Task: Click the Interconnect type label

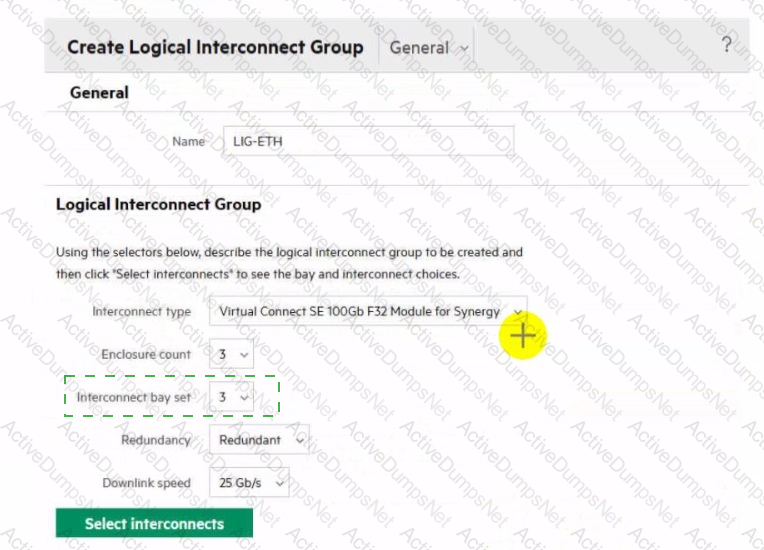Action: point(141,312)
